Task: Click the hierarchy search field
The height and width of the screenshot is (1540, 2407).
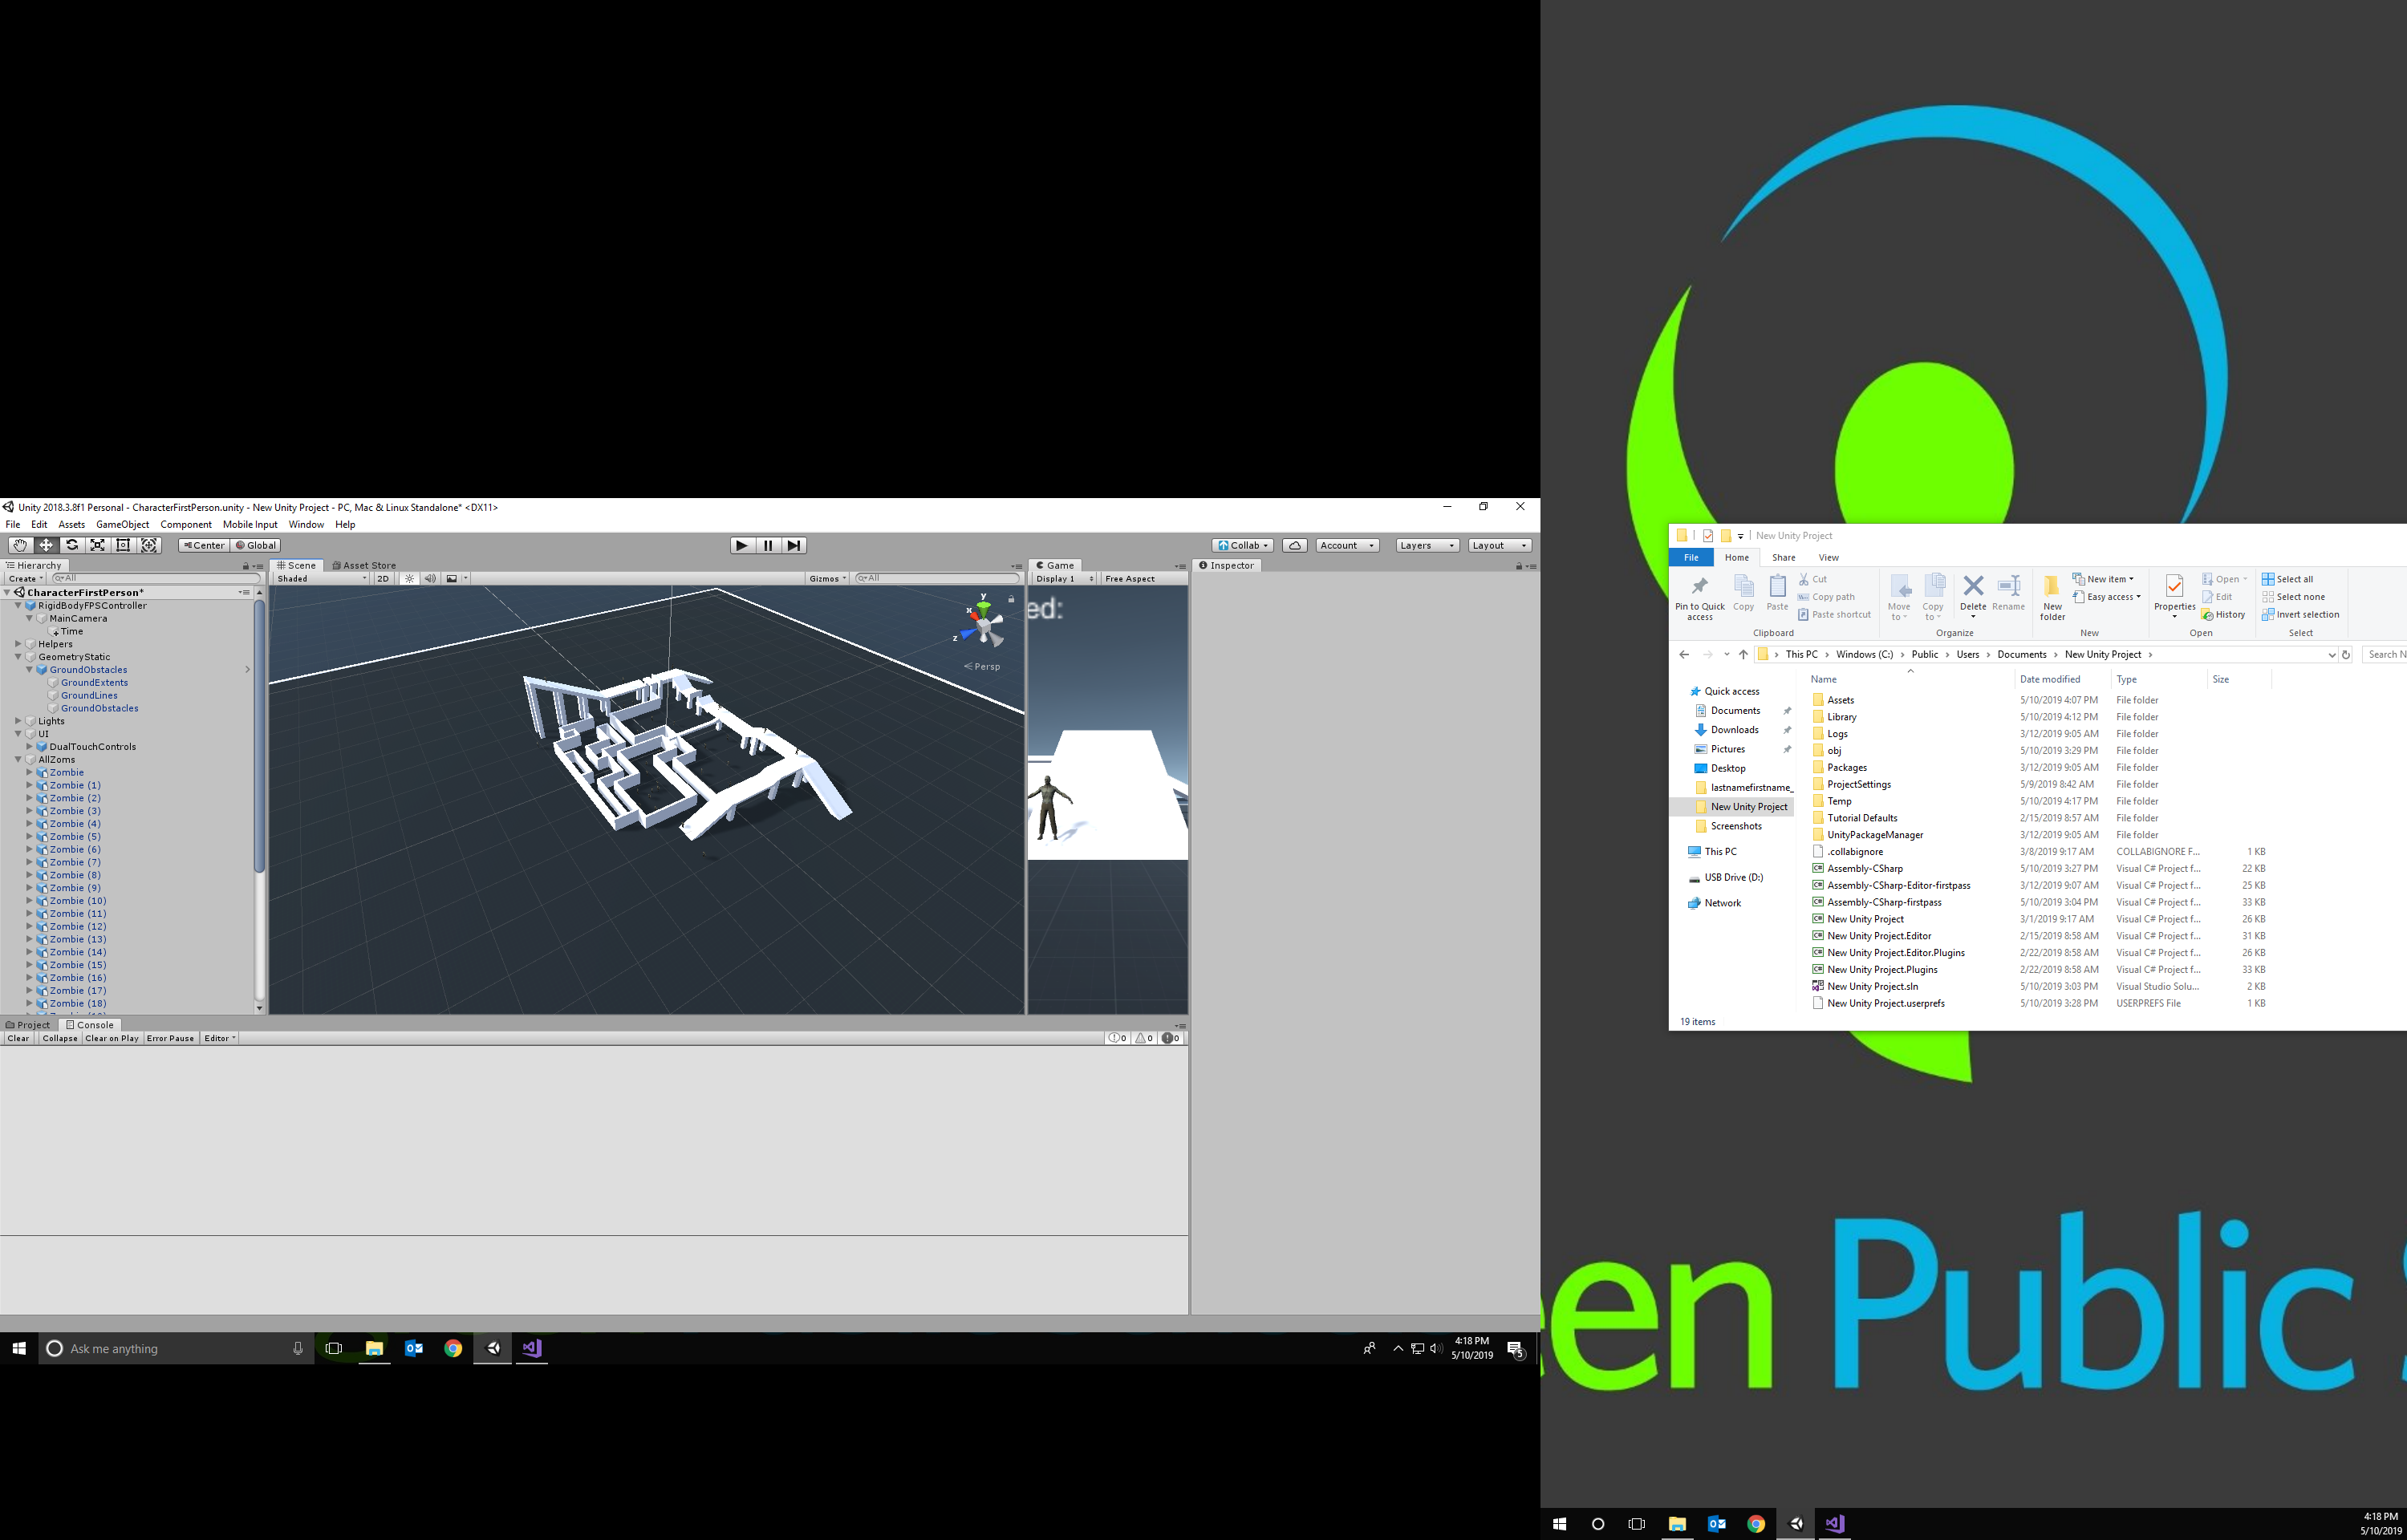Action: 155,578
